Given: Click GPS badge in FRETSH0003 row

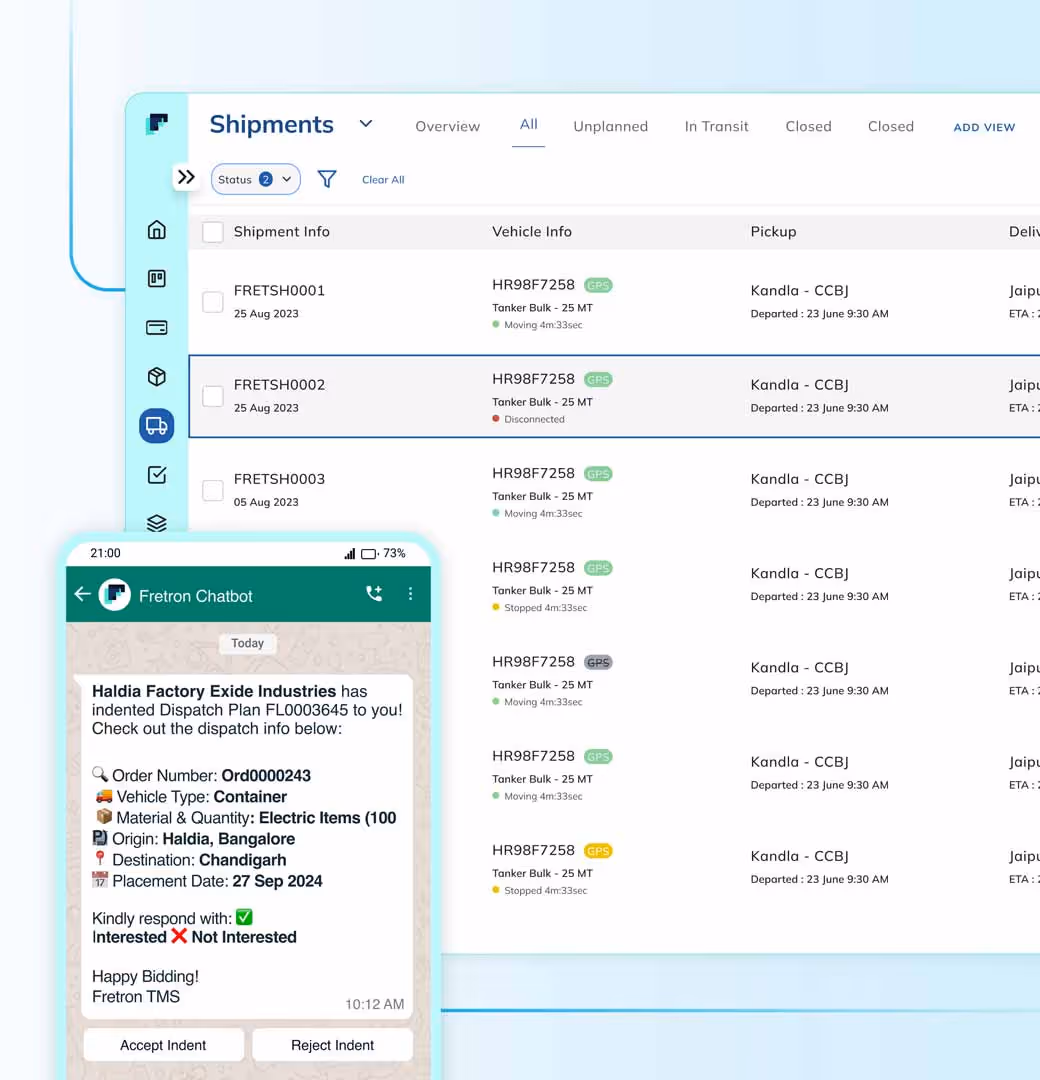Looking at the screenshot, I should (598, 474).
